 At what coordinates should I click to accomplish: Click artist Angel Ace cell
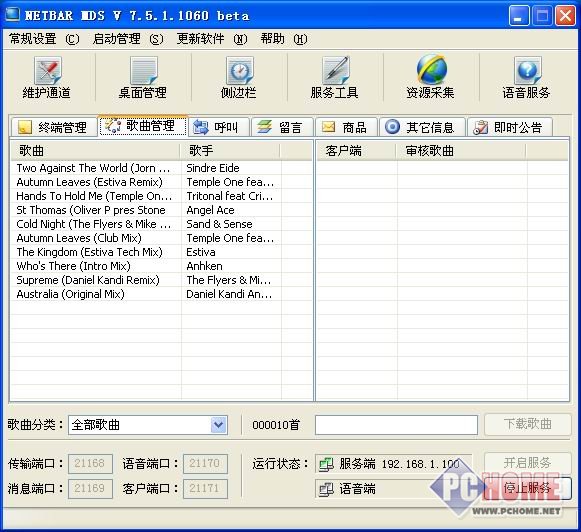pyautogui.click(x=210, y=210)
